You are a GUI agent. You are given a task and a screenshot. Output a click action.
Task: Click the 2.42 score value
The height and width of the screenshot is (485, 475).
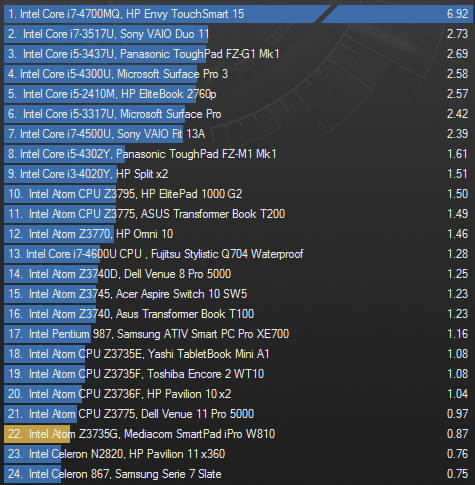457,114
